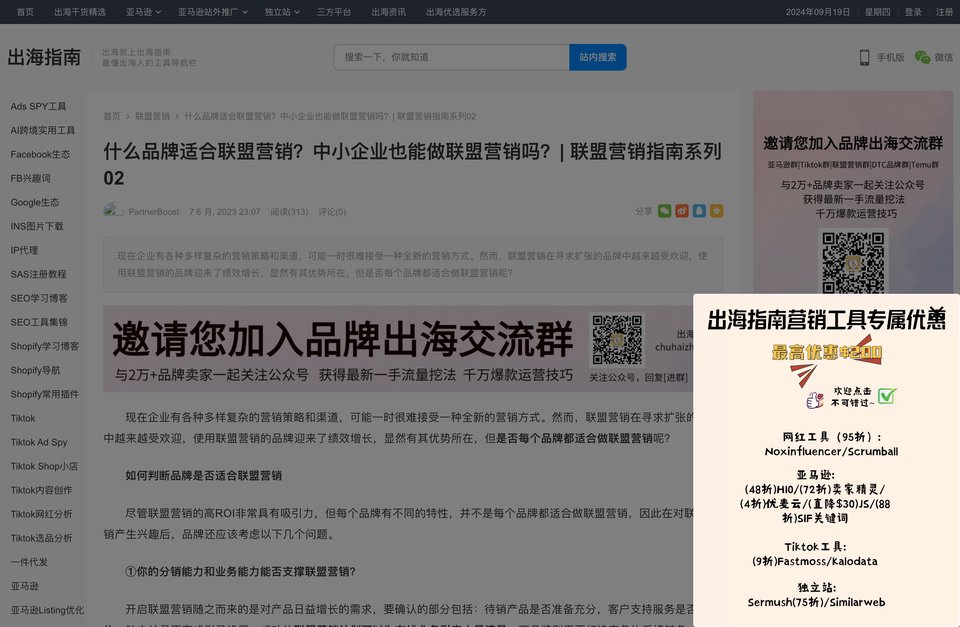Open 出海优选服务方 in the top navigation

[x=456, y=12]
